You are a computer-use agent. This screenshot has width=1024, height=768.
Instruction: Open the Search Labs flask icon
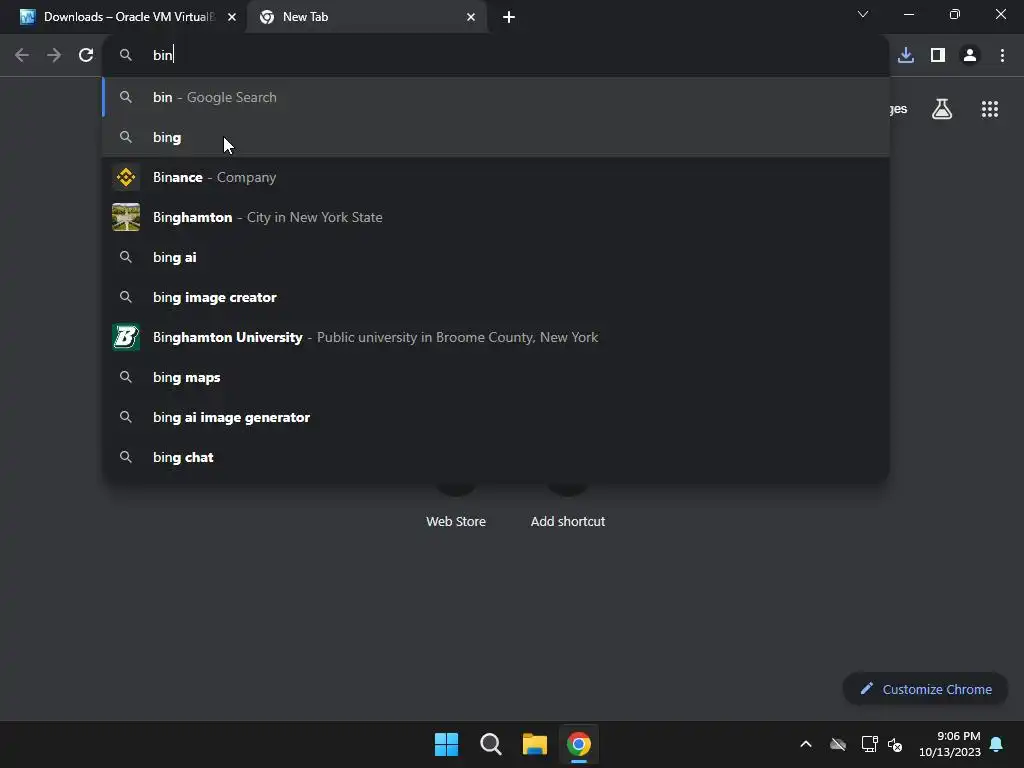point(942,109)
